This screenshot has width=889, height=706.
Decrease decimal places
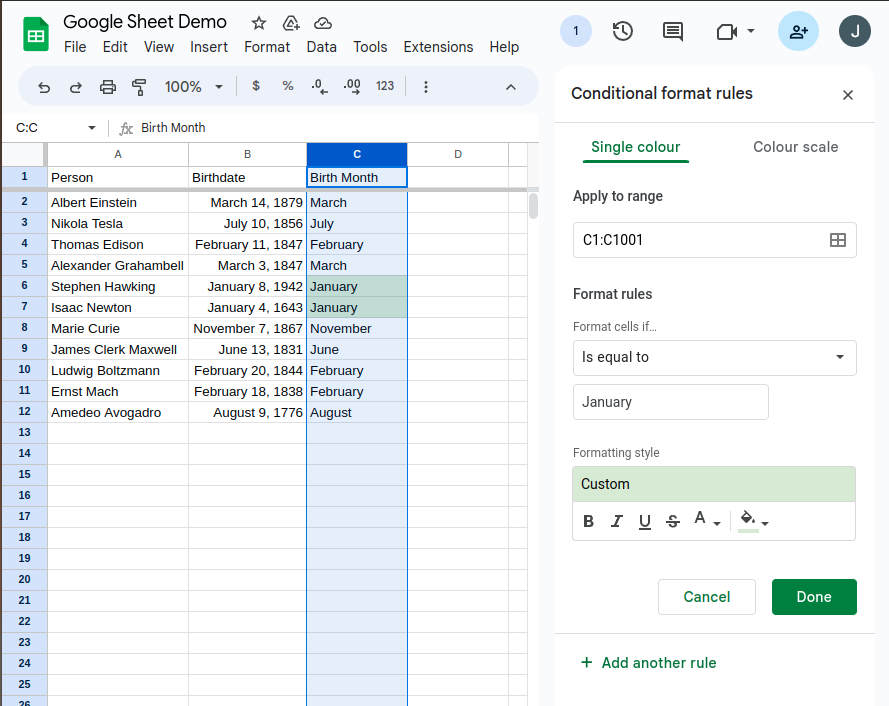[x=319, y=86]
